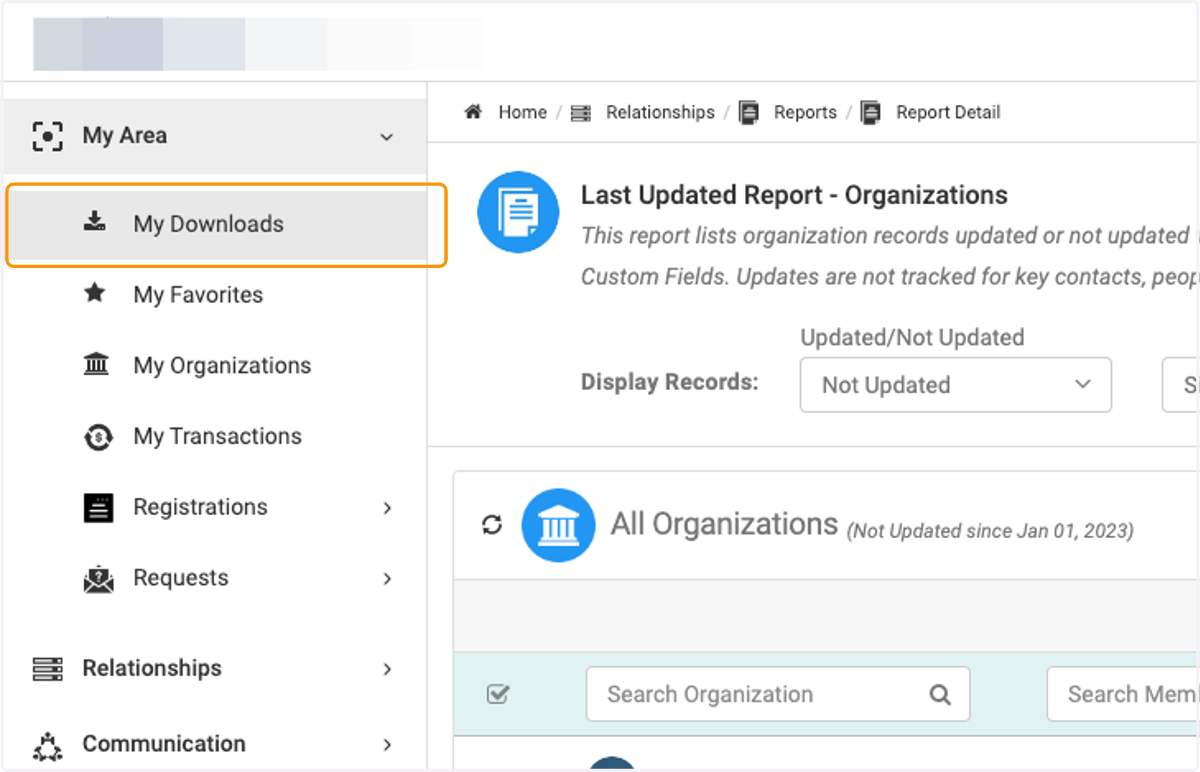Click the Communication sidebar heading
1200x772 pixels.
click(x=164, y=744)
